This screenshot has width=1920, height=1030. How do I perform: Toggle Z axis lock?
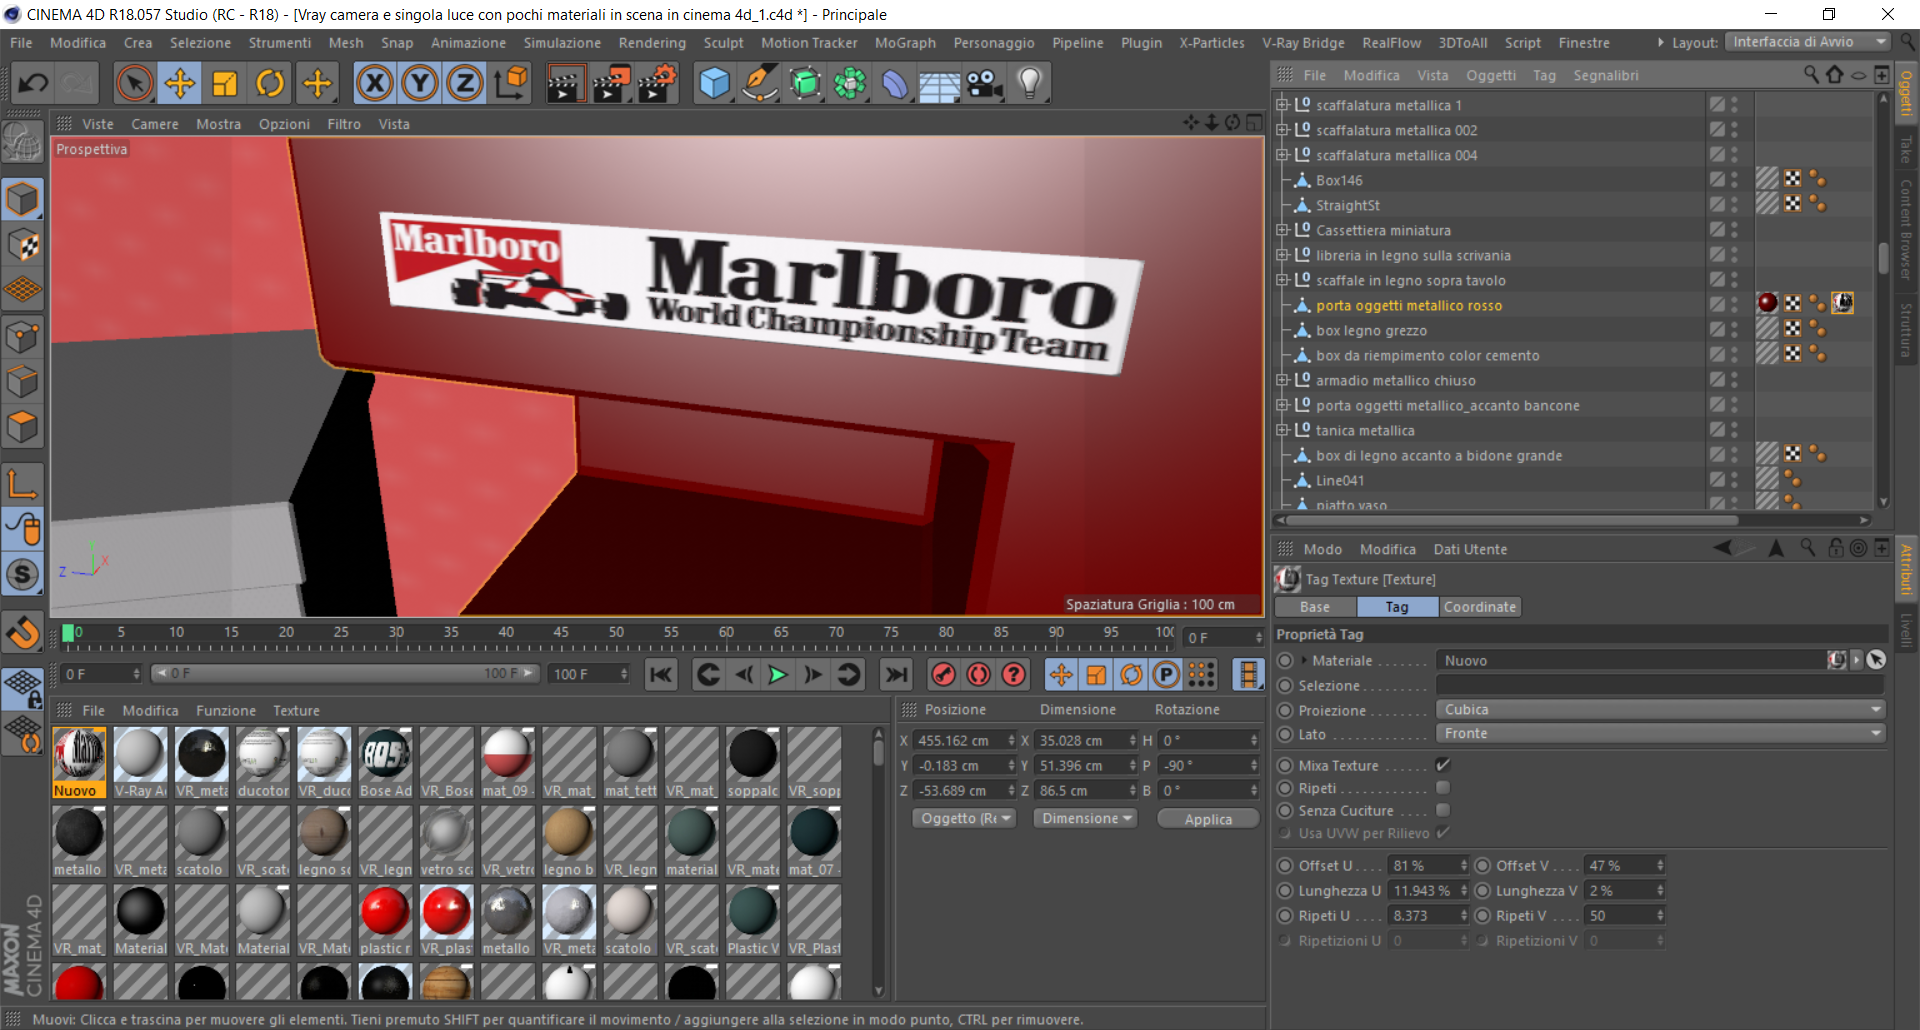click(x=465, y=83)
